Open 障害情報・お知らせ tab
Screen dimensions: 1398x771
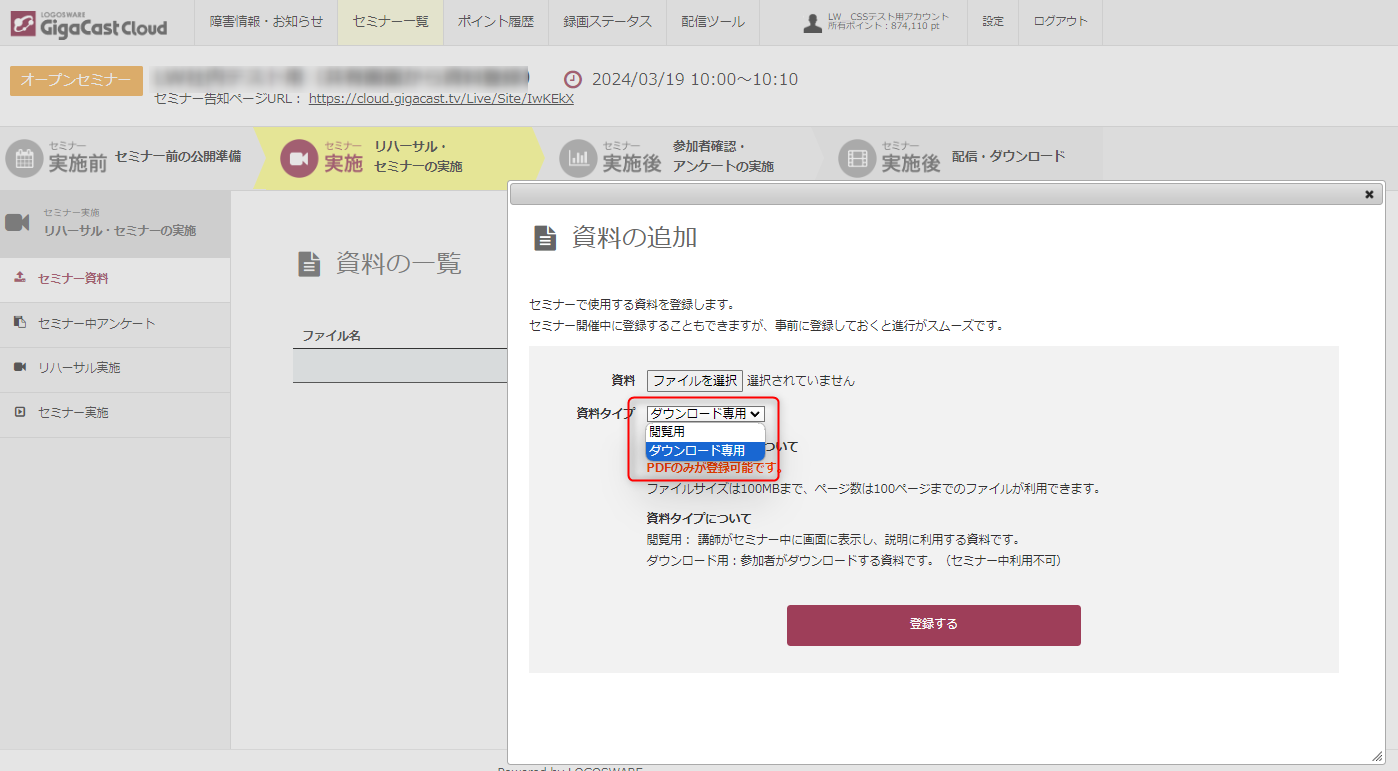click(266, 22)
